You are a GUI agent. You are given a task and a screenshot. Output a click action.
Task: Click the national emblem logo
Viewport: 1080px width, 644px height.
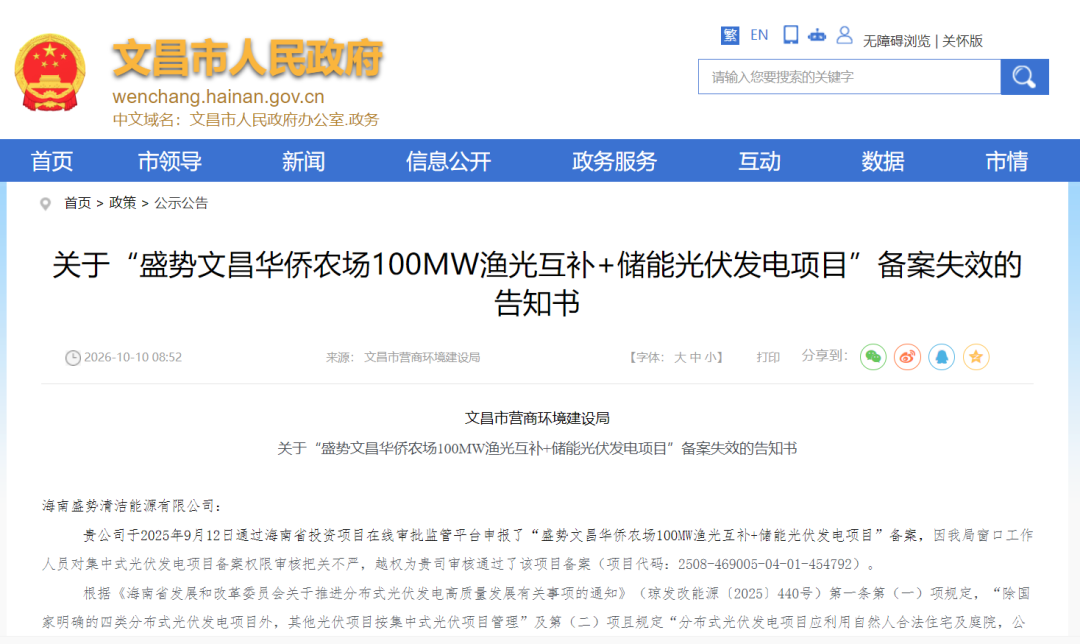pos(50,72)
